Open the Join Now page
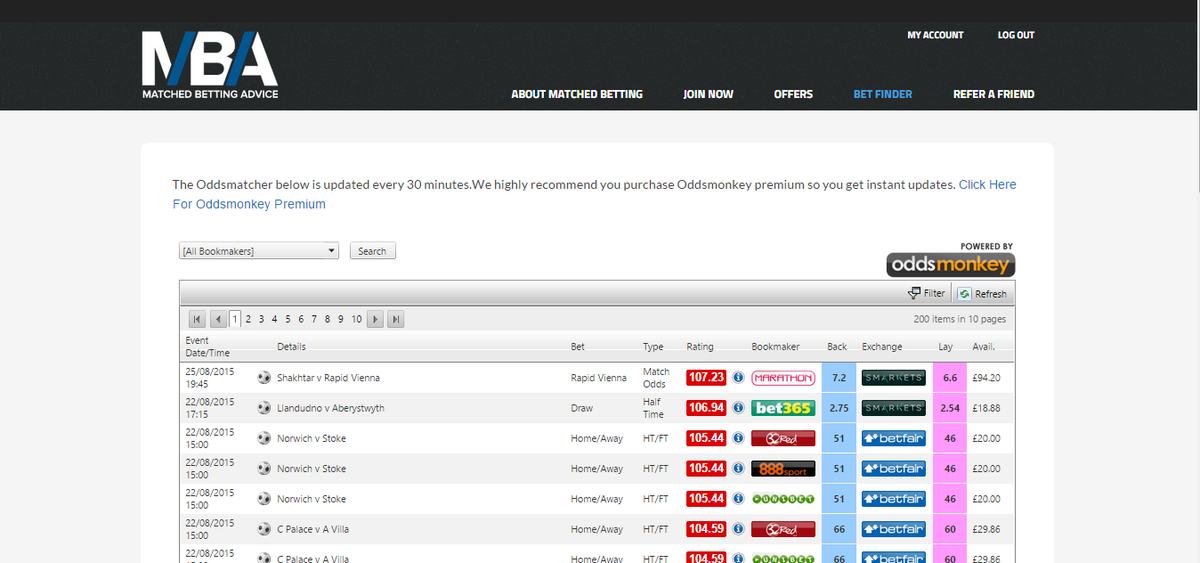This screenshot has width=1200, height=563. coord(708,94)
